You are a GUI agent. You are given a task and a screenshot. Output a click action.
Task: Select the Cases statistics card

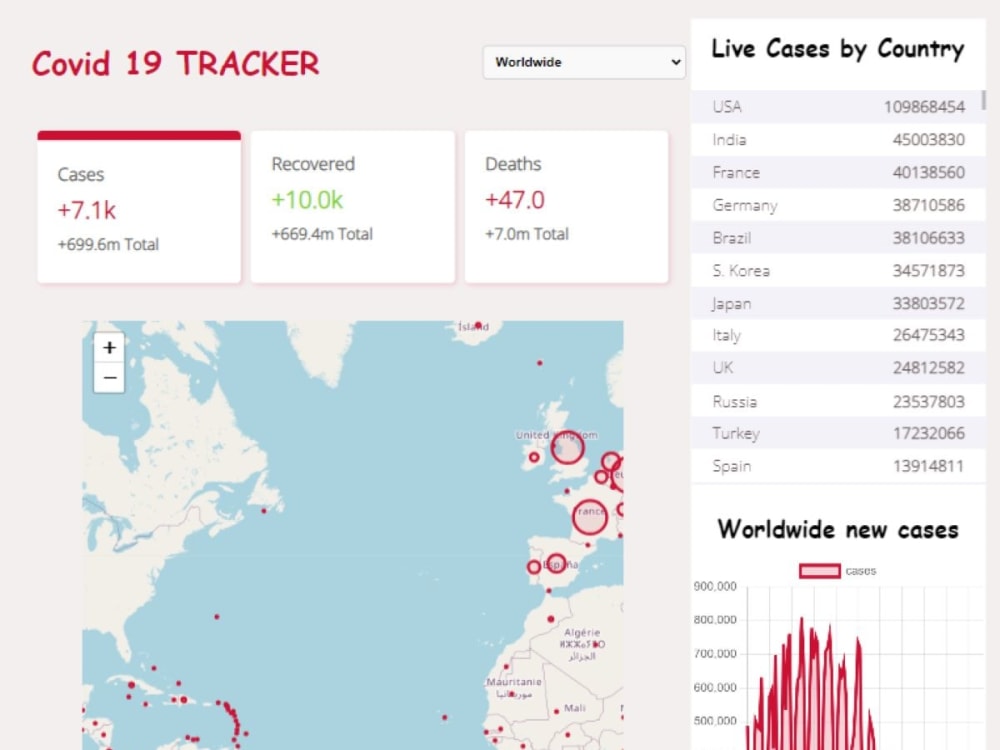tap(139, 207)
